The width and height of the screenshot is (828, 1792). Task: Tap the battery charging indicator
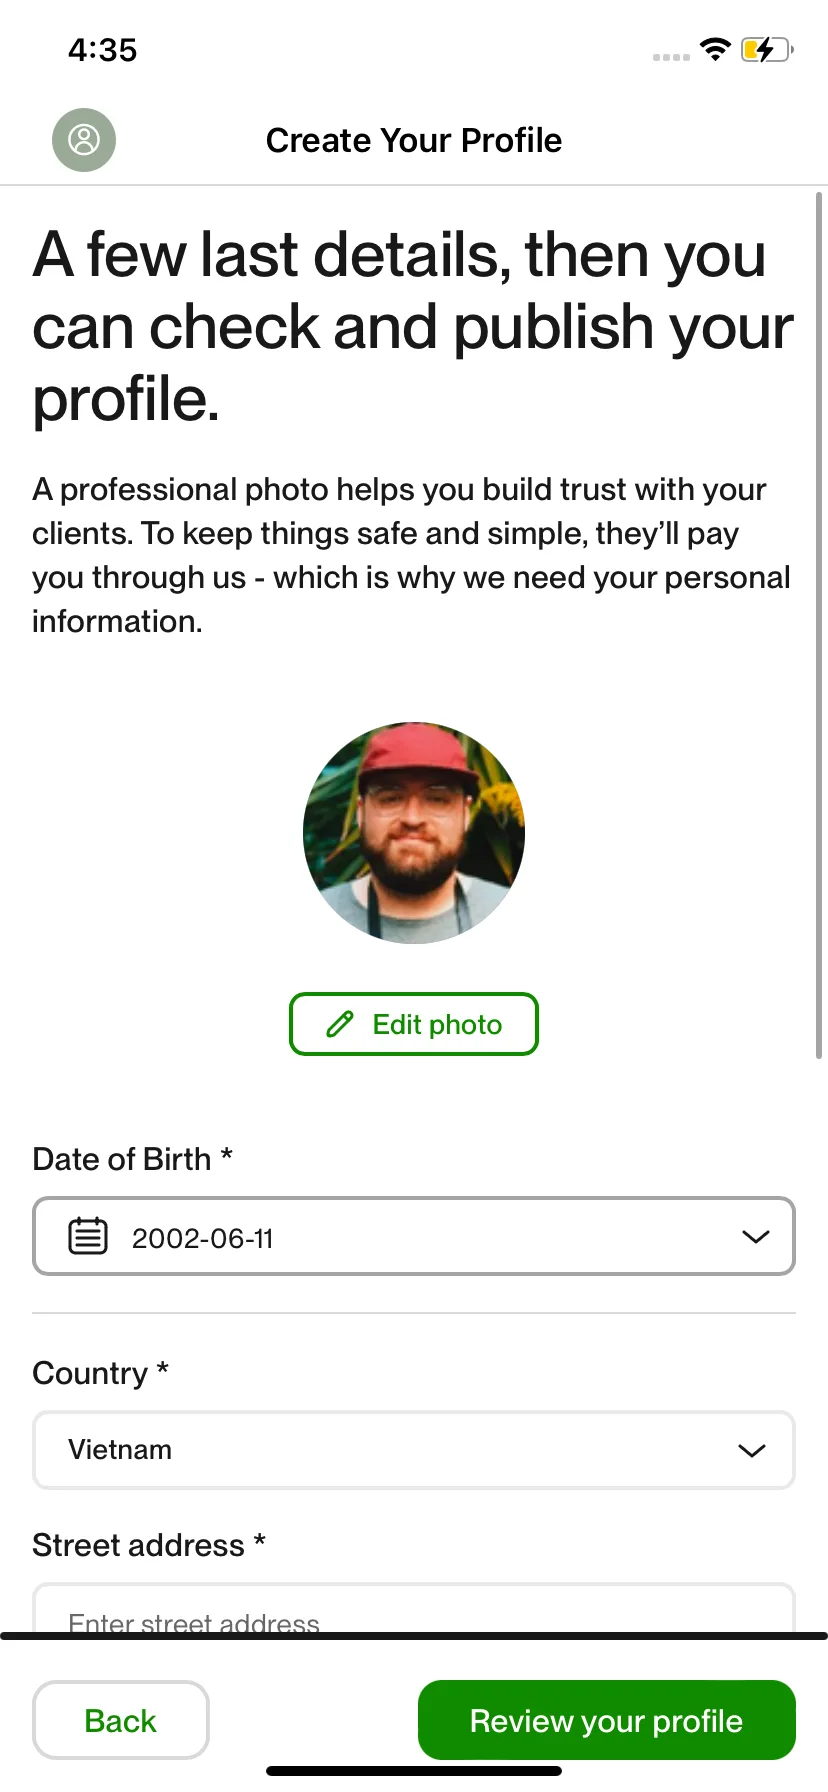tap(767, 49)
